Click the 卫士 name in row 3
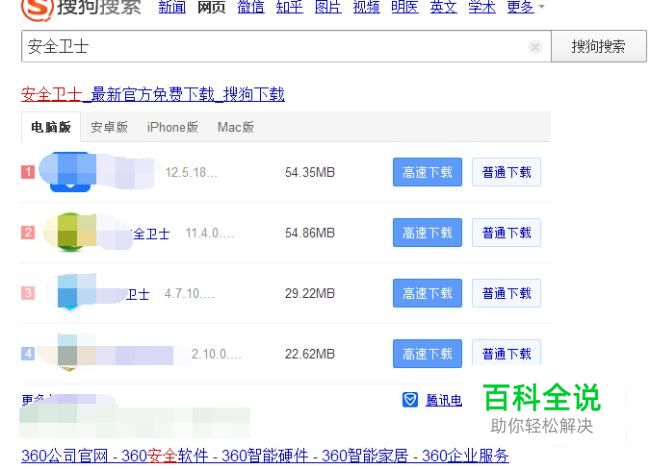The width and height of the screenshot is (650, 469). [x=138, y=294]
